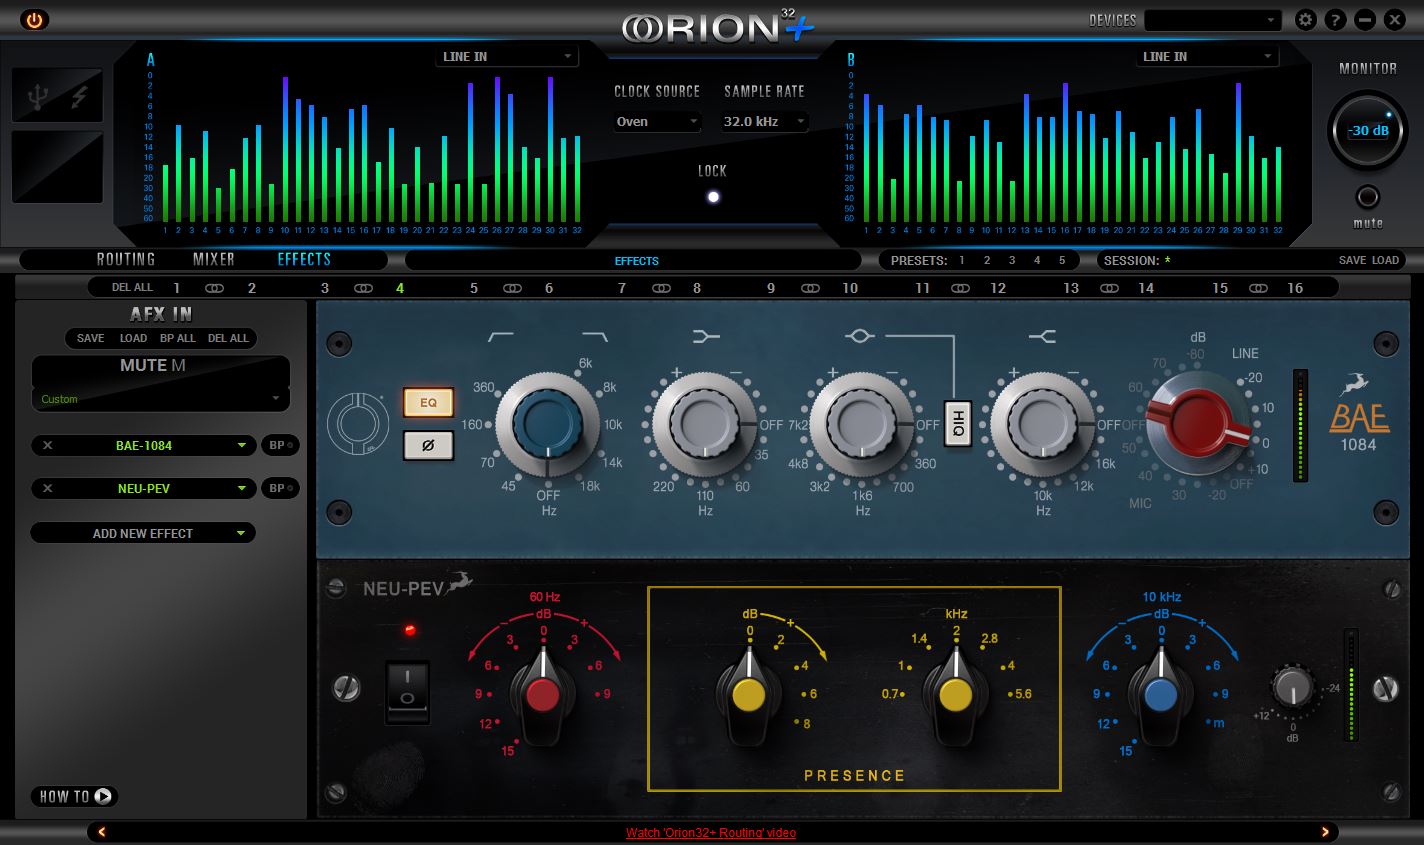Open meter A LINE IN source dropdown
1424x845 pixels.
tap(507, 57)
